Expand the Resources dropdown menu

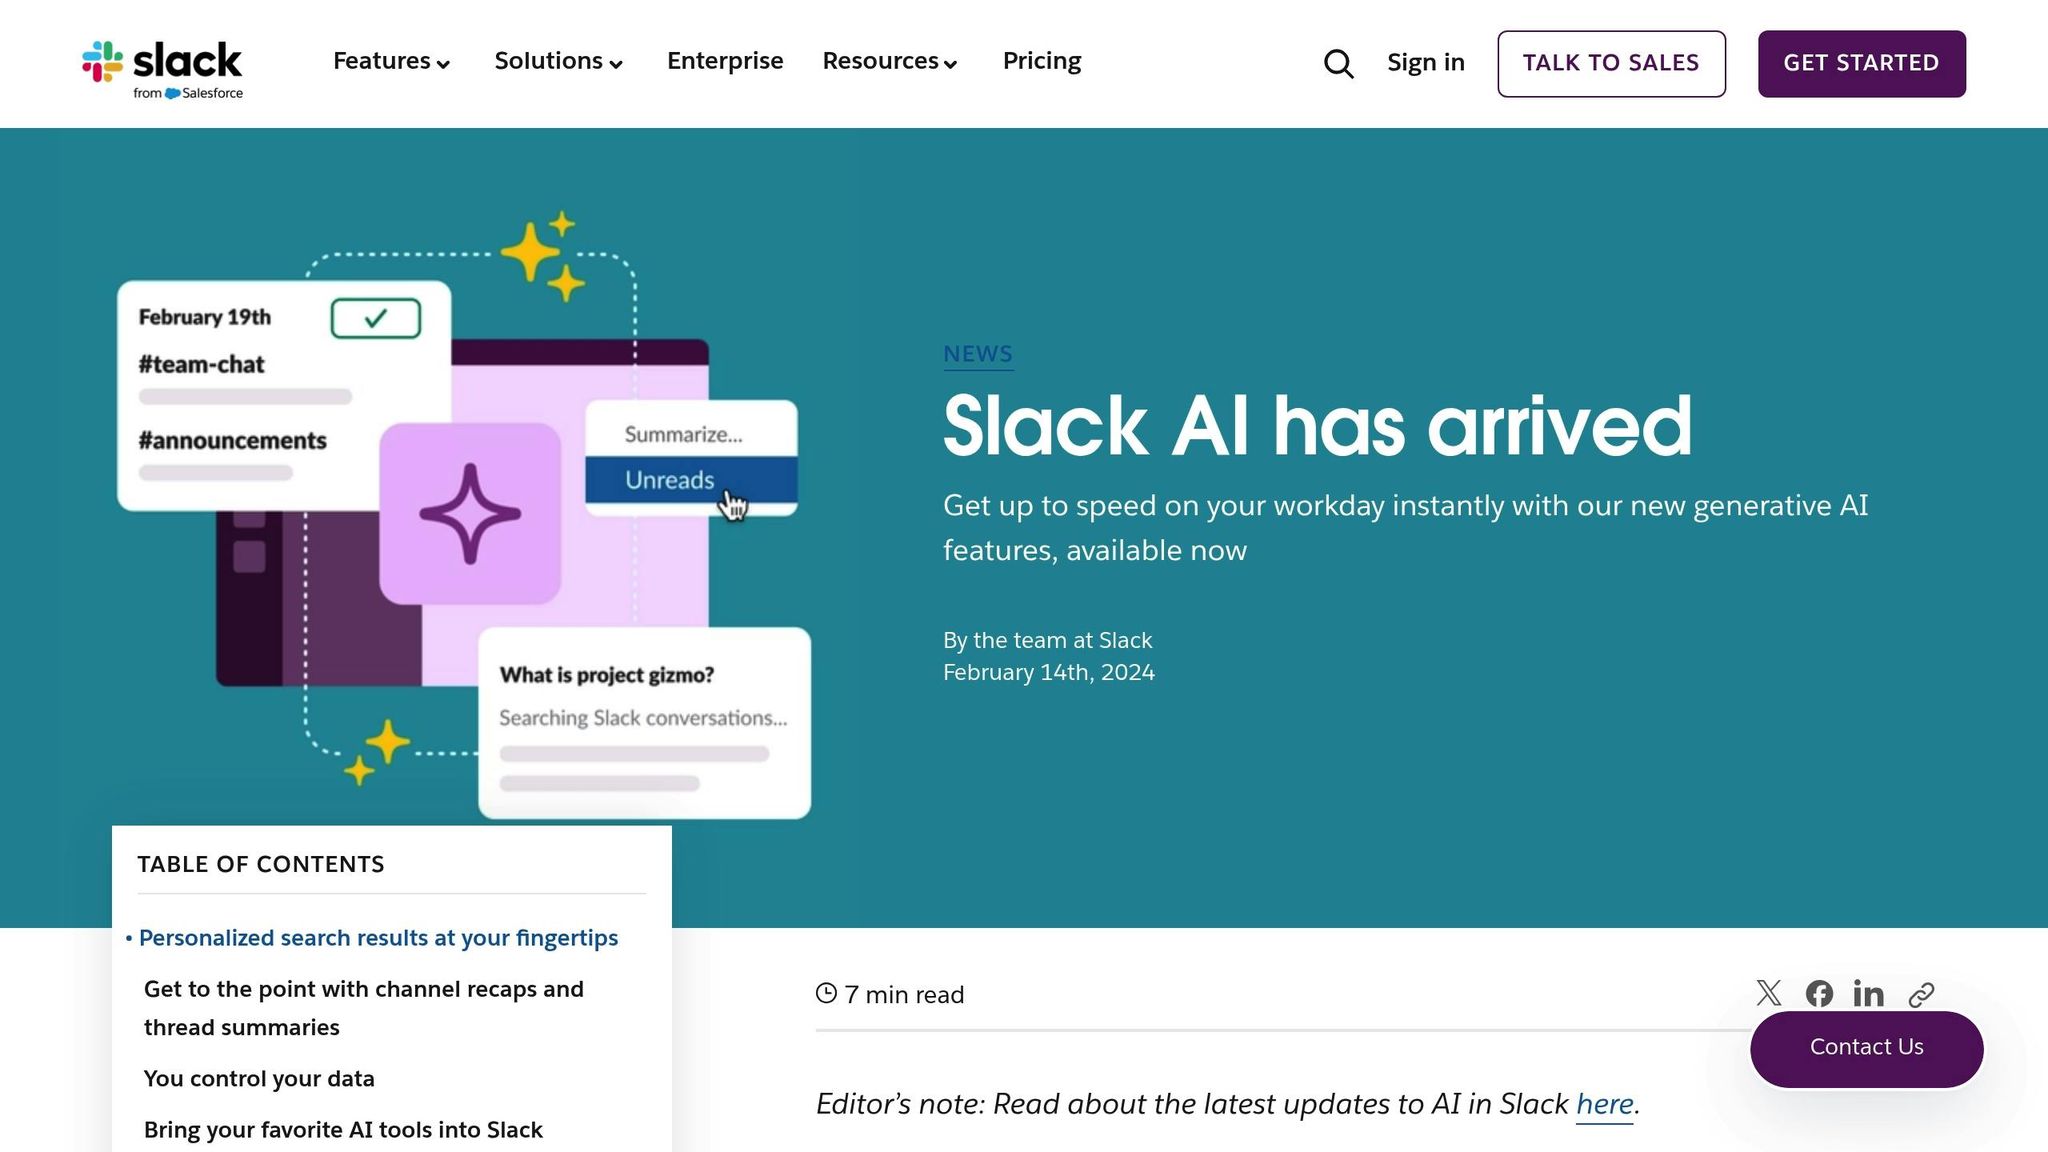pos(890,61)
